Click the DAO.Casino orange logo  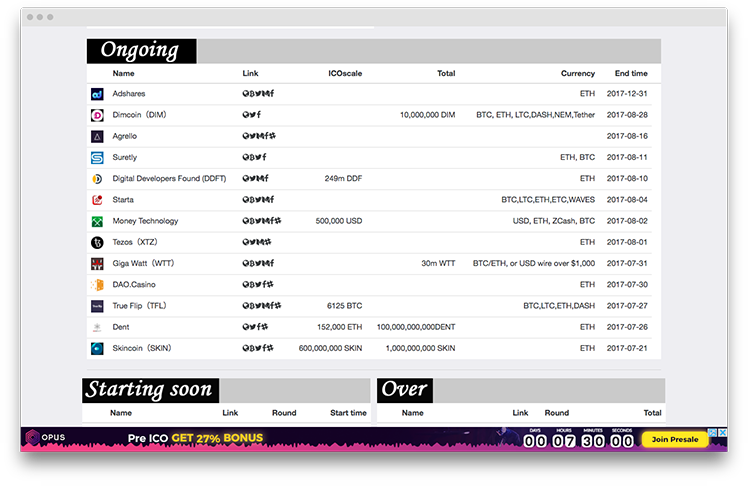[x=97, y=285]
